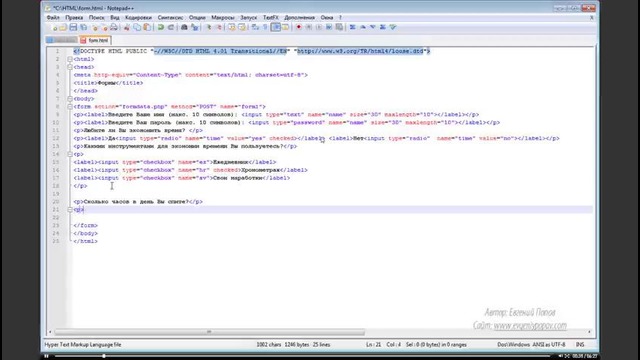The width and height of the screenshot is (640, 360).
Task: Toggle word wrap toolbar icon
Action: pos(255,27)
